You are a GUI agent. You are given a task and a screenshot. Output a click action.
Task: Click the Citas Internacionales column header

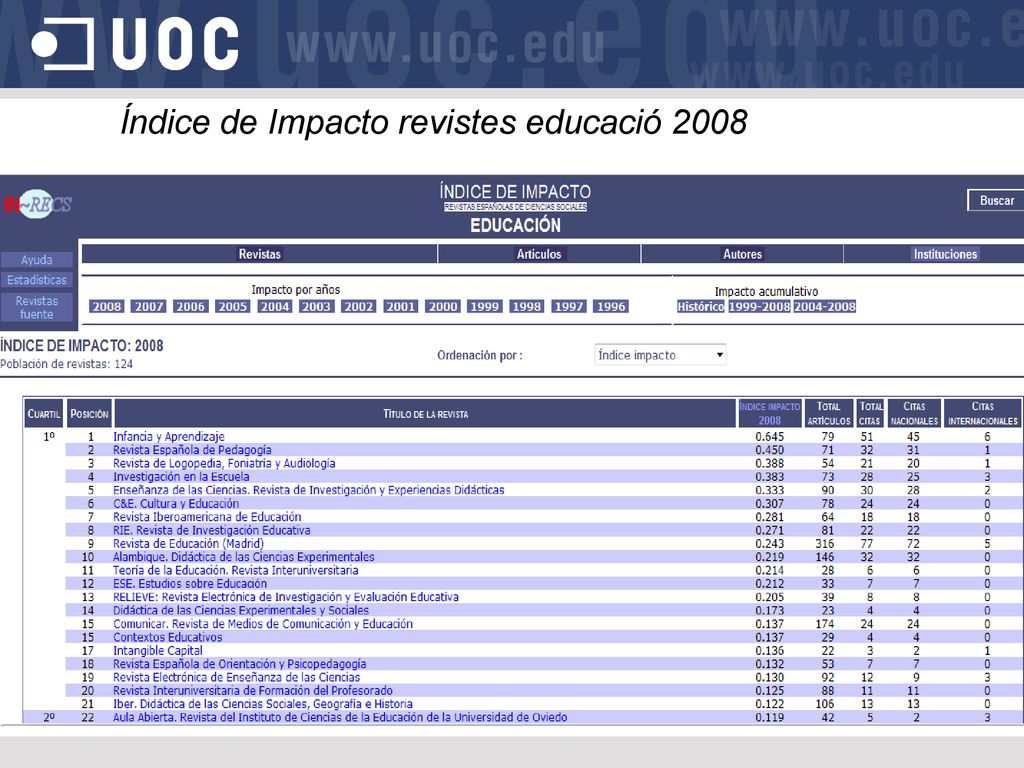pos(983,413)
